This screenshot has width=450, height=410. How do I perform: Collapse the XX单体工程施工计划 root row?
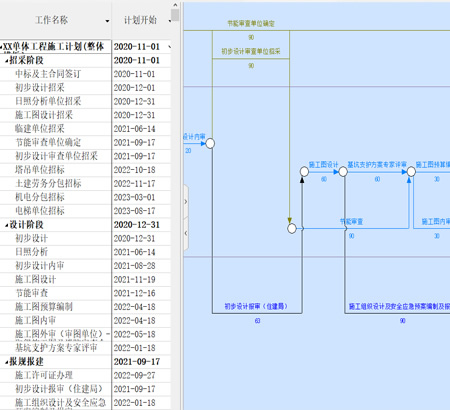[1, 46]
